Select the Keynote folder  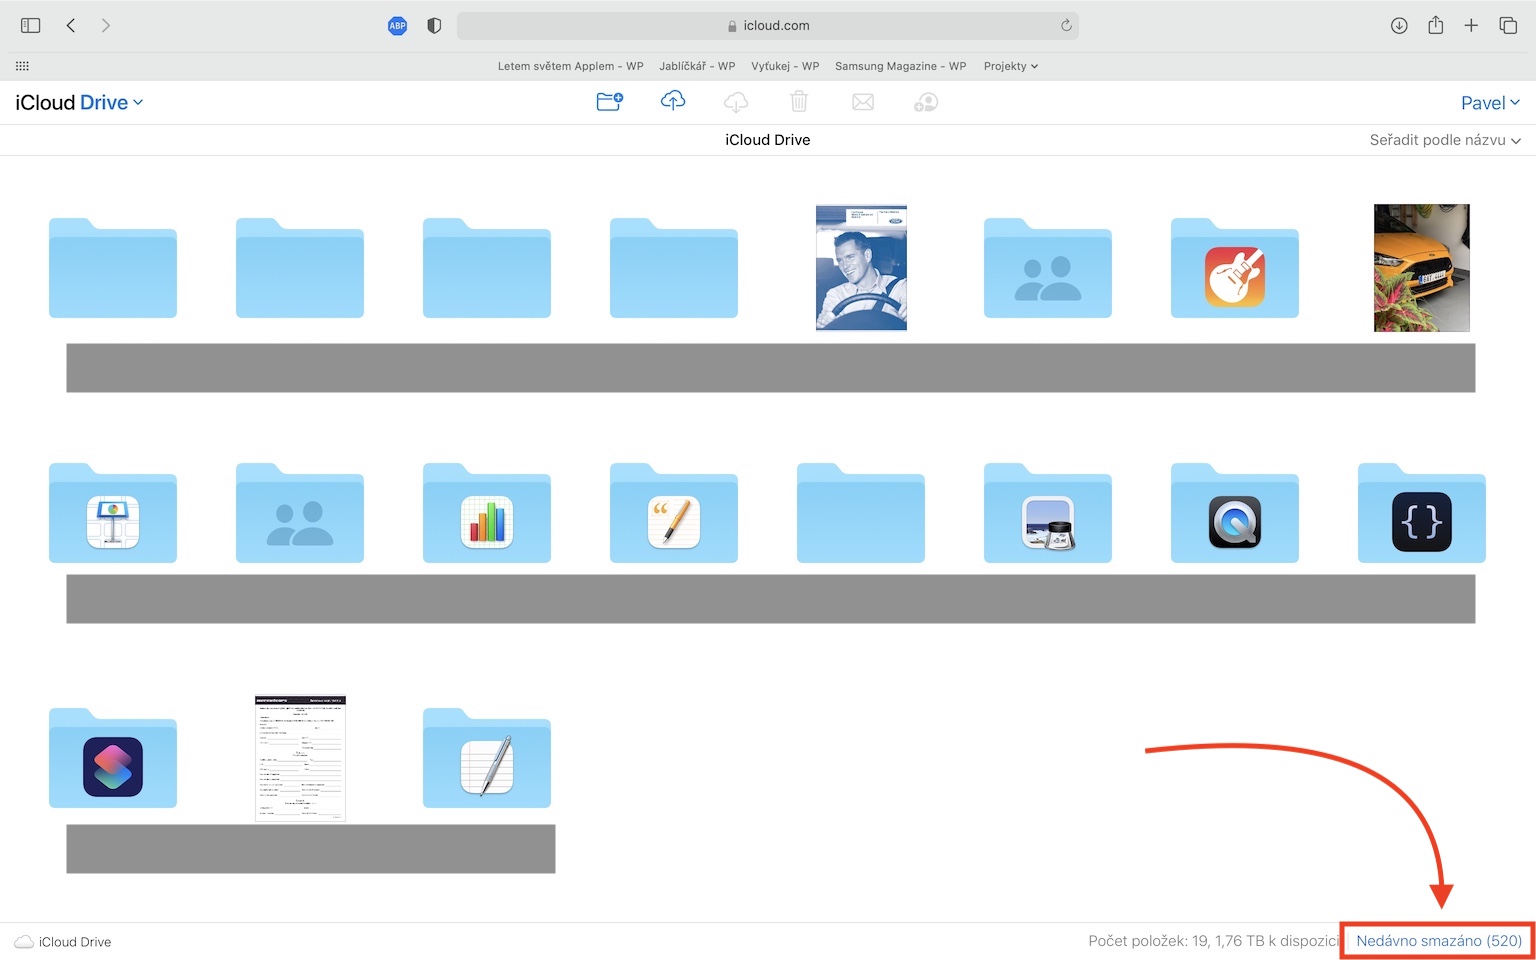coord(113,513)
